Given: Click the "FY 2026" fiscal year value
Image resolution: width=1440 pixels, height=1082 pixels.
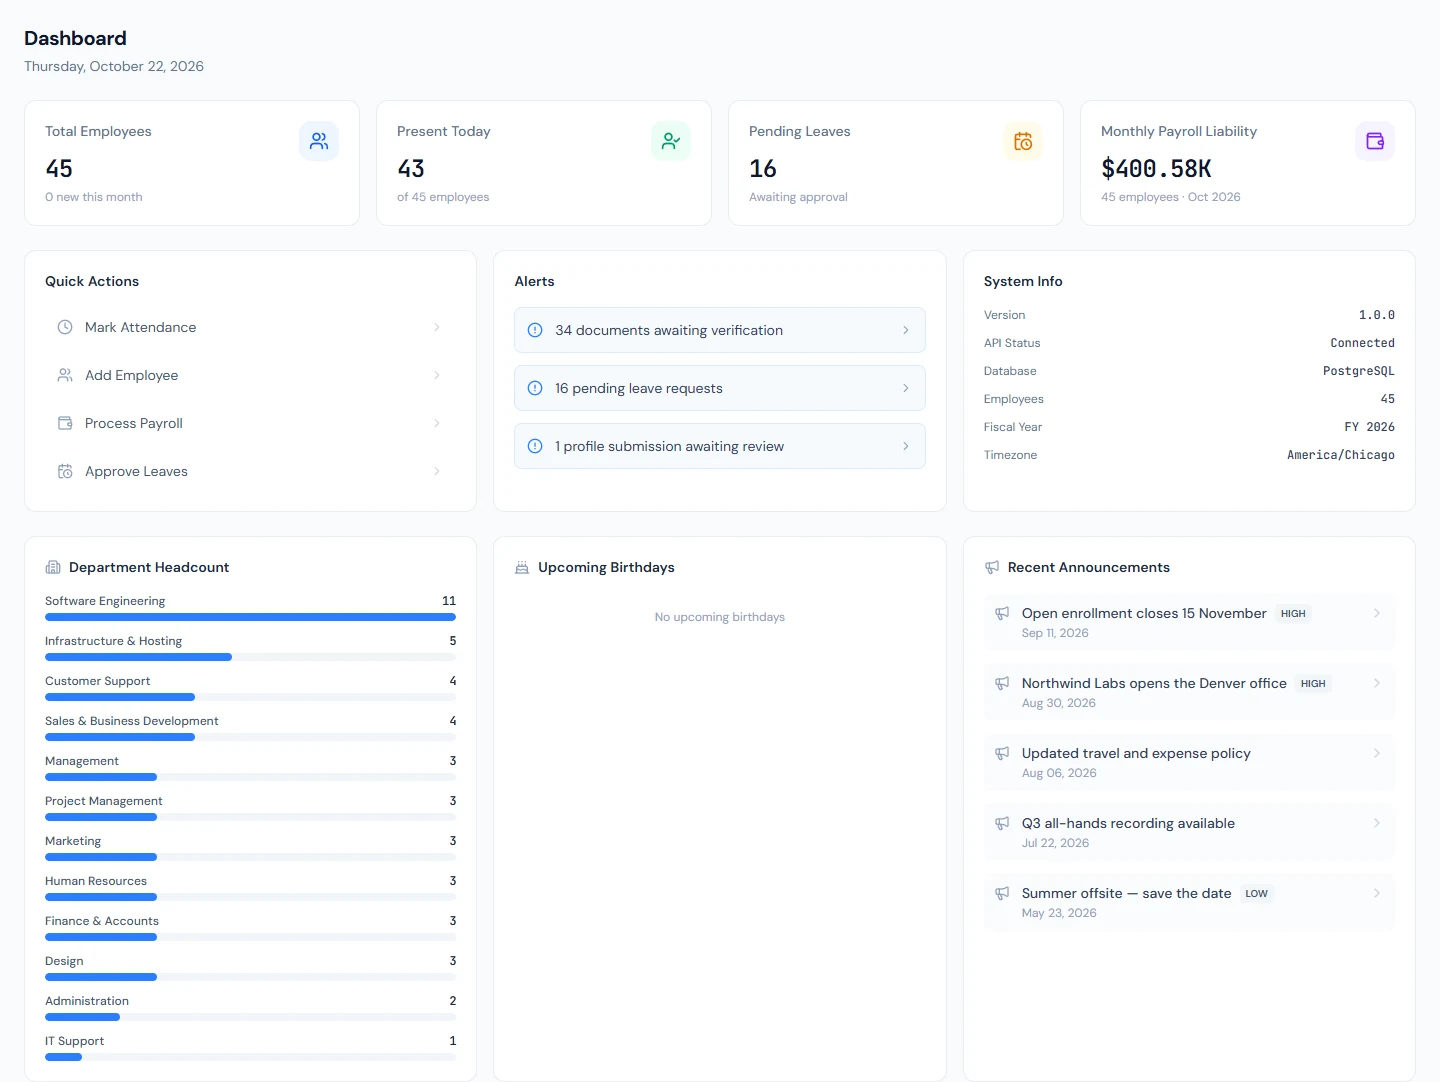Looking at the screenshot, I should tap(1369, 427).
